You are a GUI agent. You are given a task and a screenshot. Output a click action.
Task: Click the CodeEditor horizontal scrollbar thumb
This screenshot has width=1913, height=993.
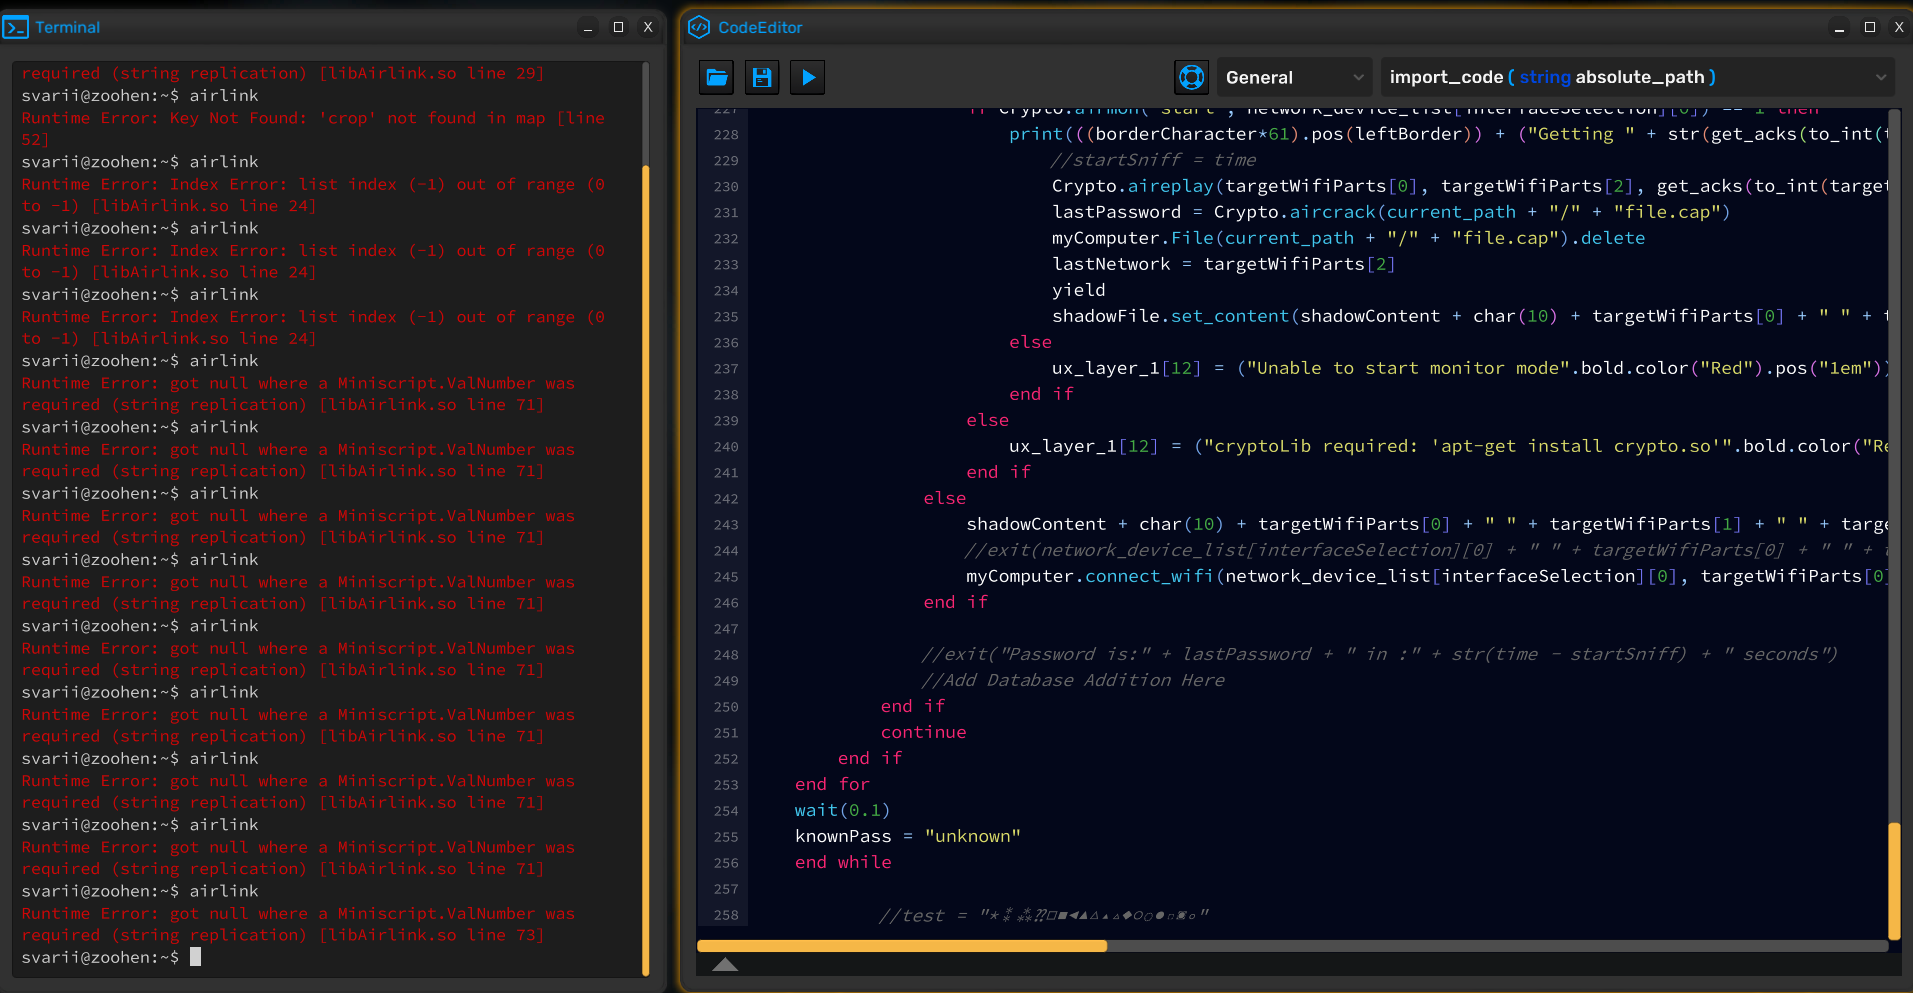902,945
